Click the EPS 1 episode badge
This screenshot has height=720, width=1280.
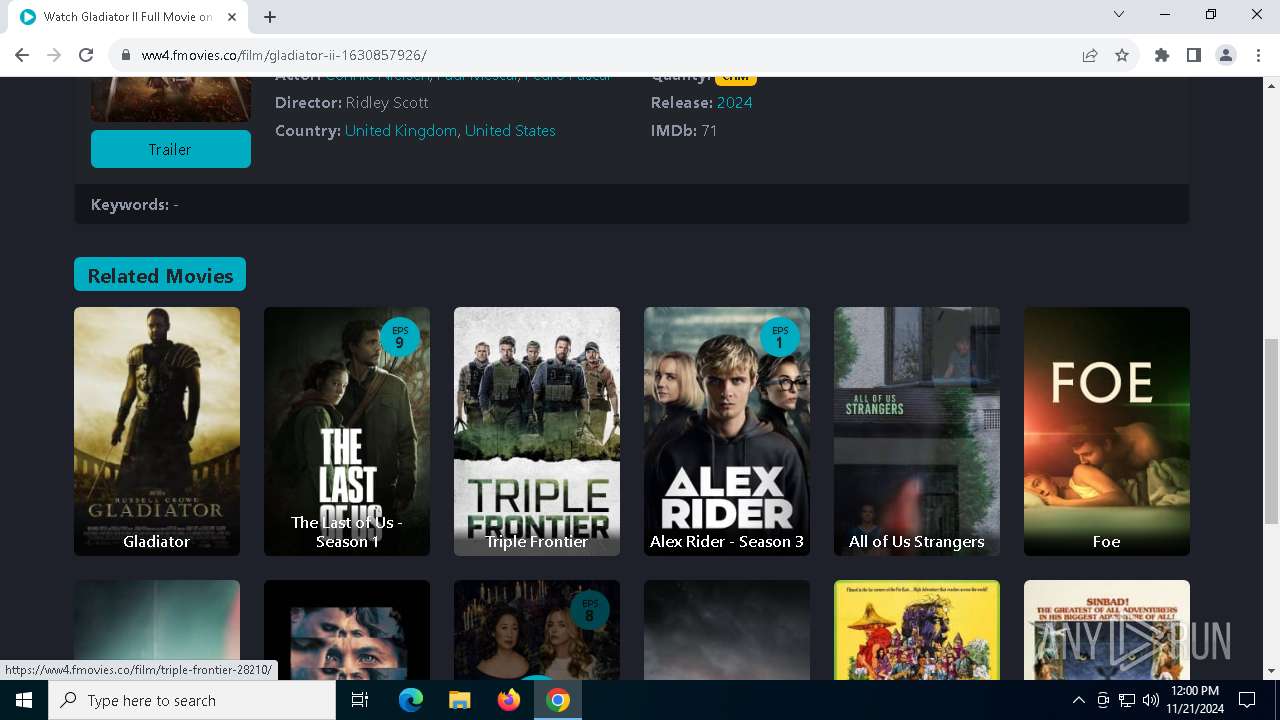780,337
